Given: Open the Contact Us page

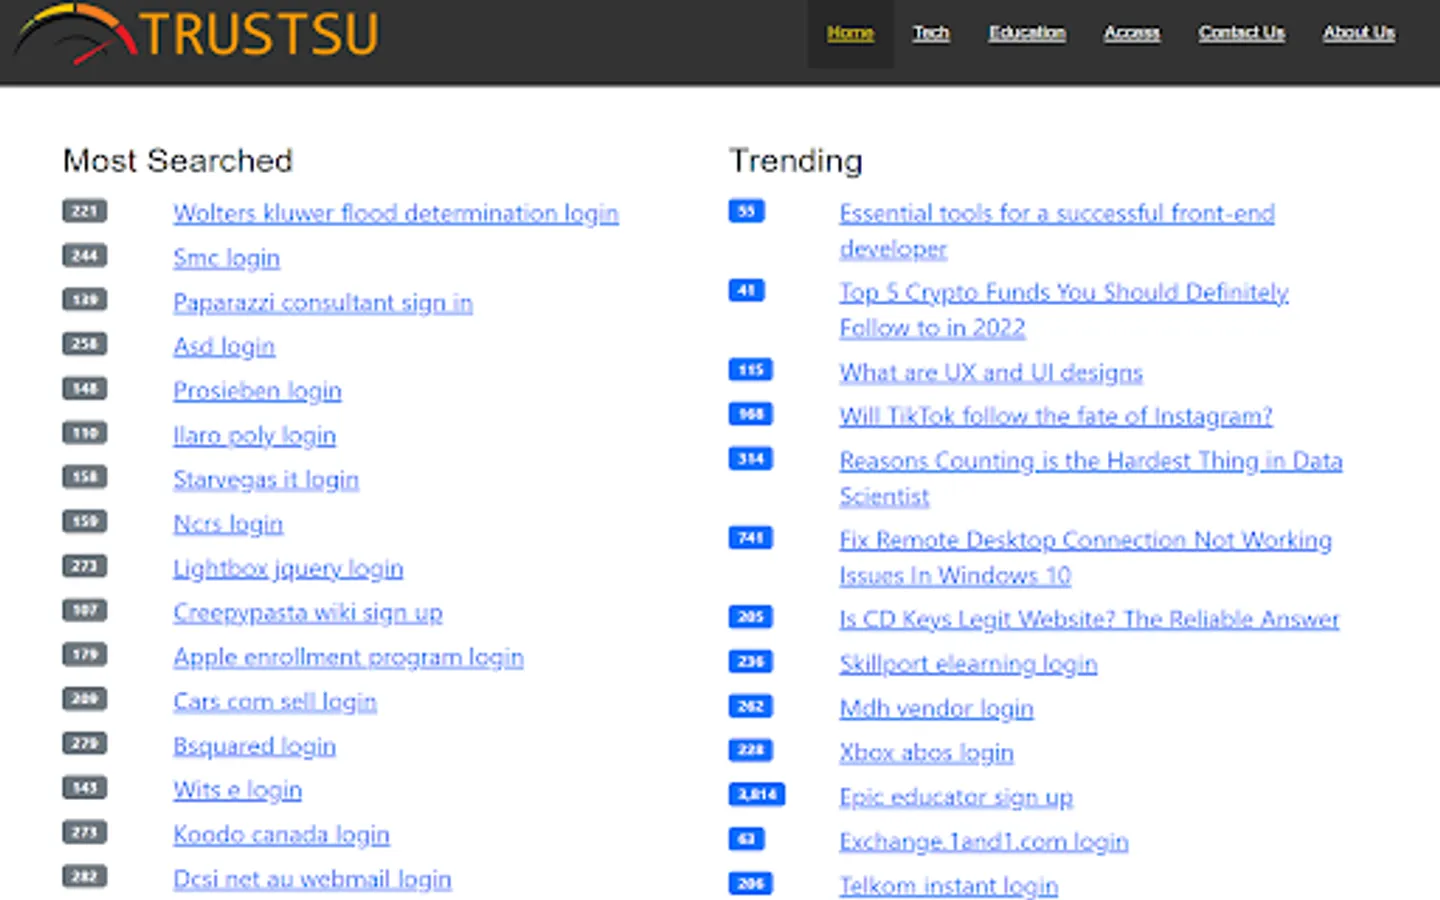Looking at the screenshot, I should (x=1242, y=33).
